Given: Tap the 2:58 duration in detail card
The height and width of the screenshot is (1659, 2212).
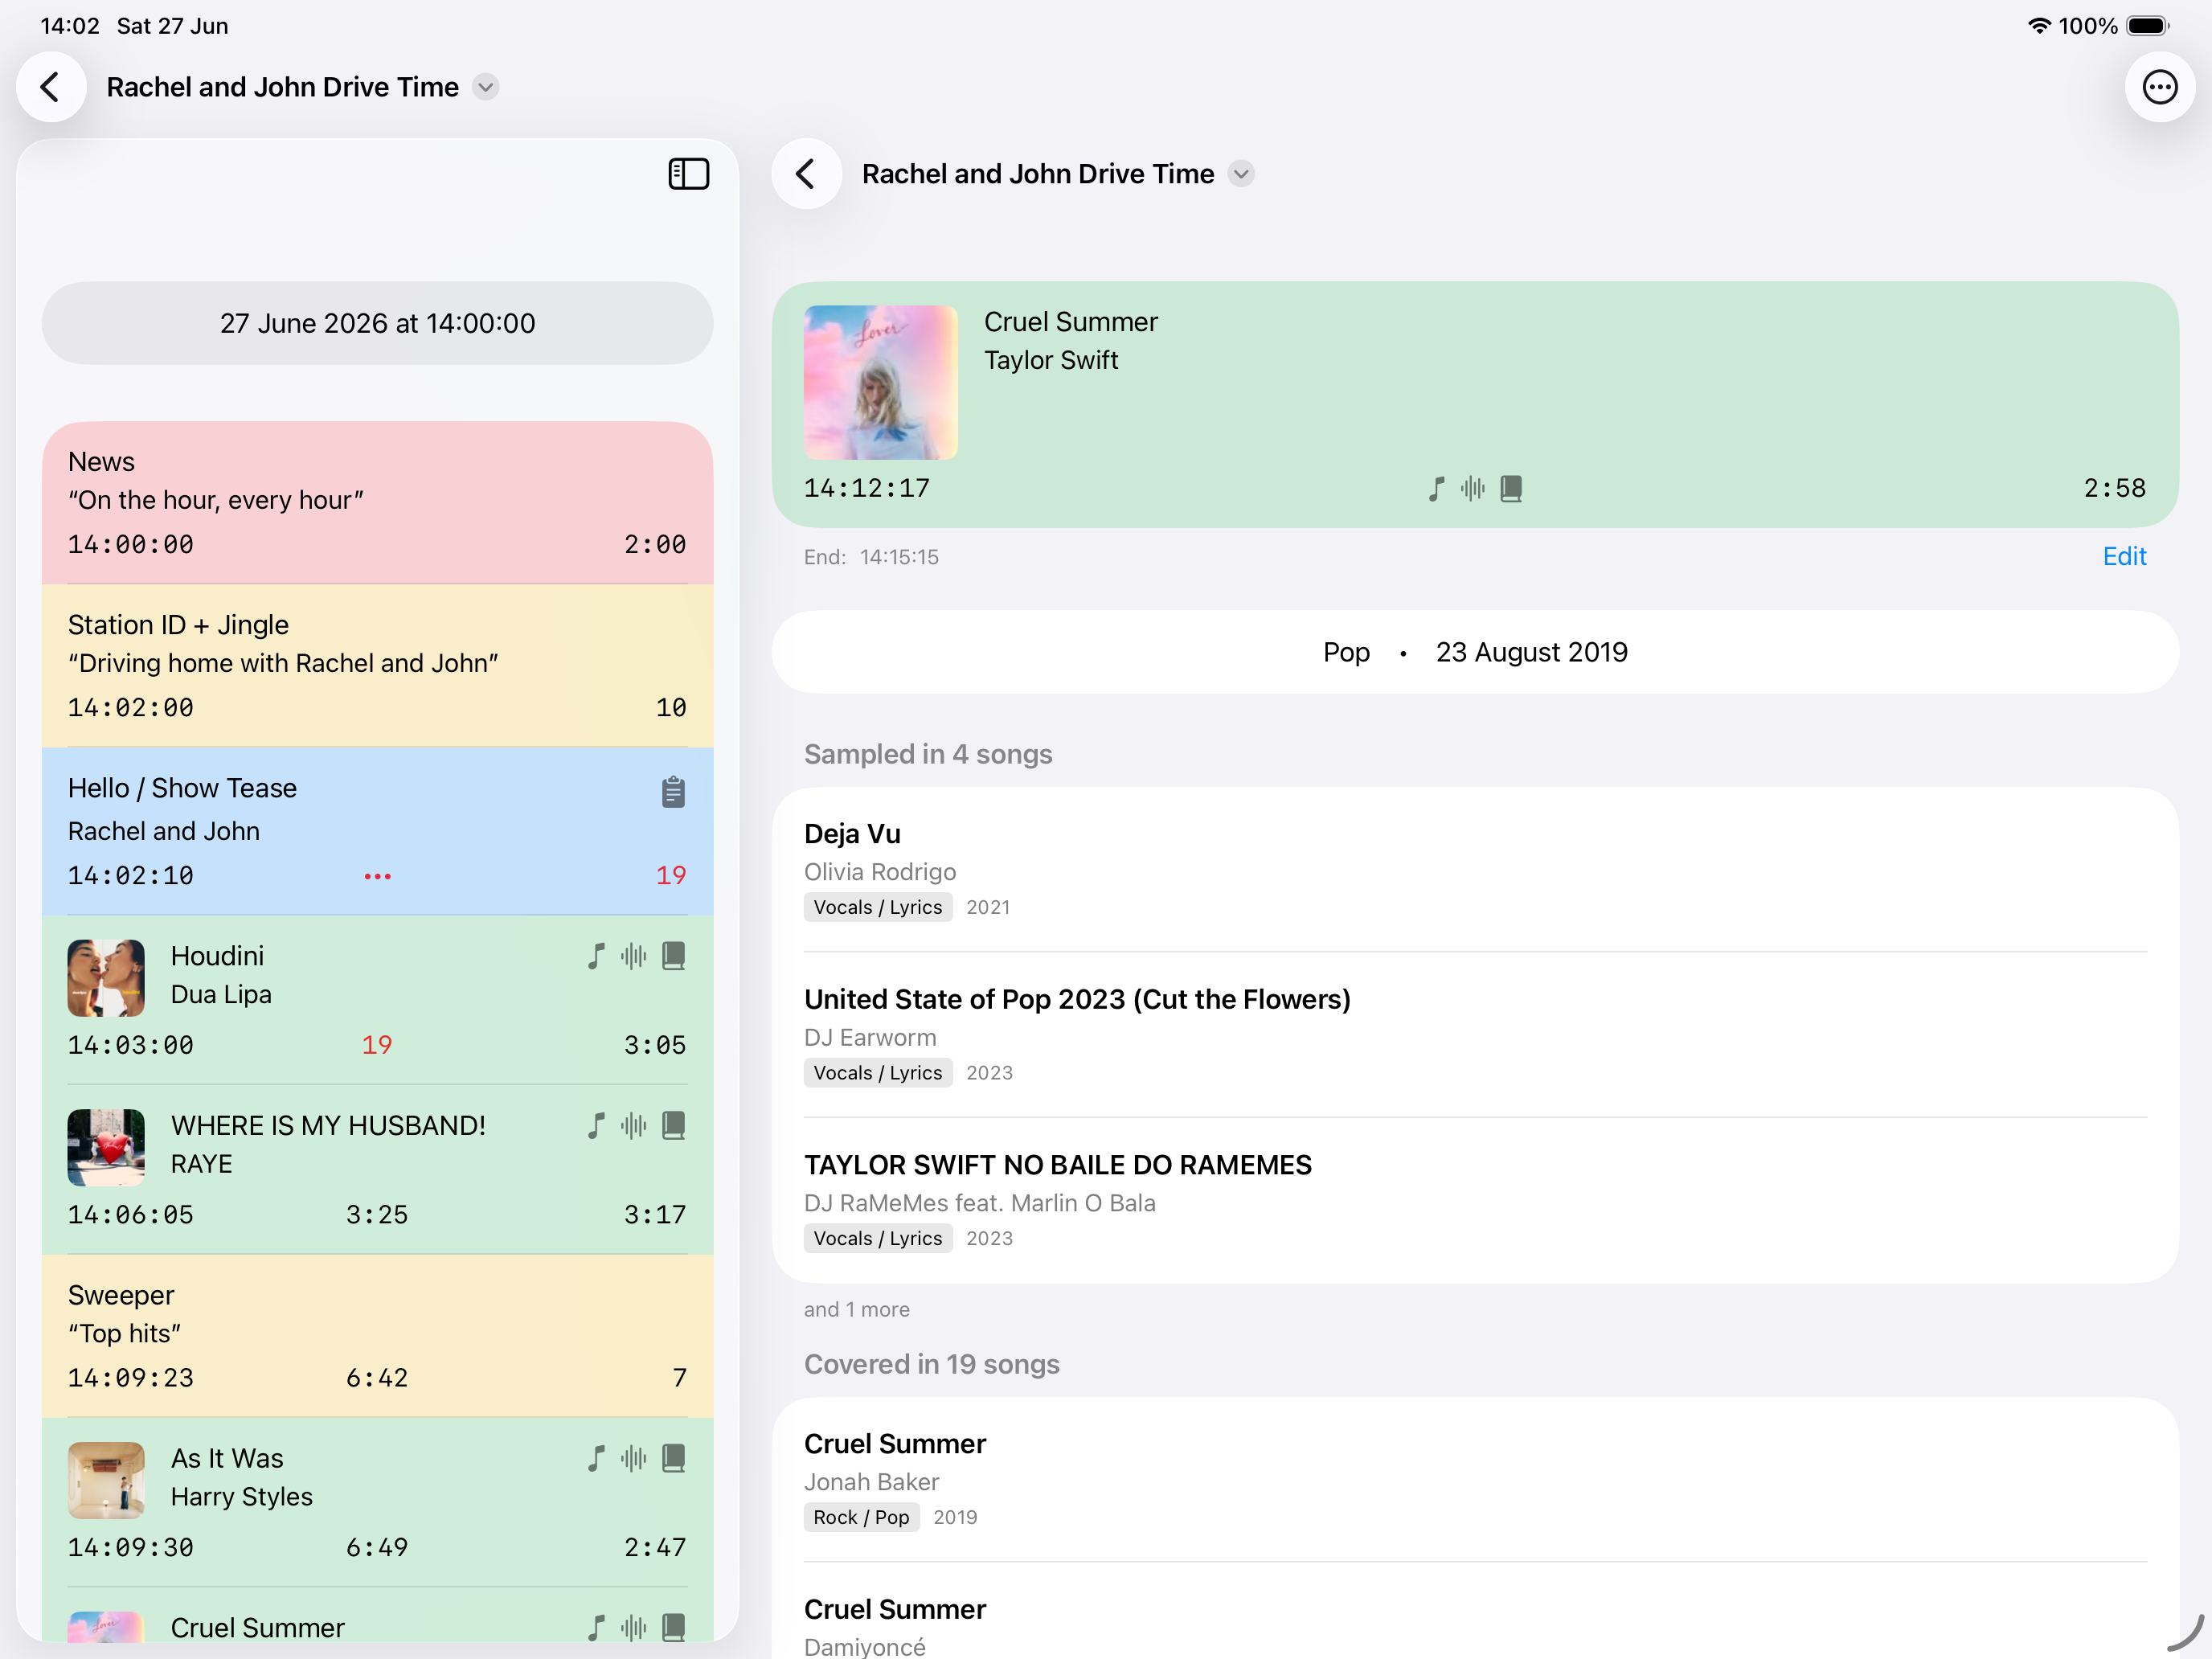Looking at the screenshot, I should coord(2115,489).
